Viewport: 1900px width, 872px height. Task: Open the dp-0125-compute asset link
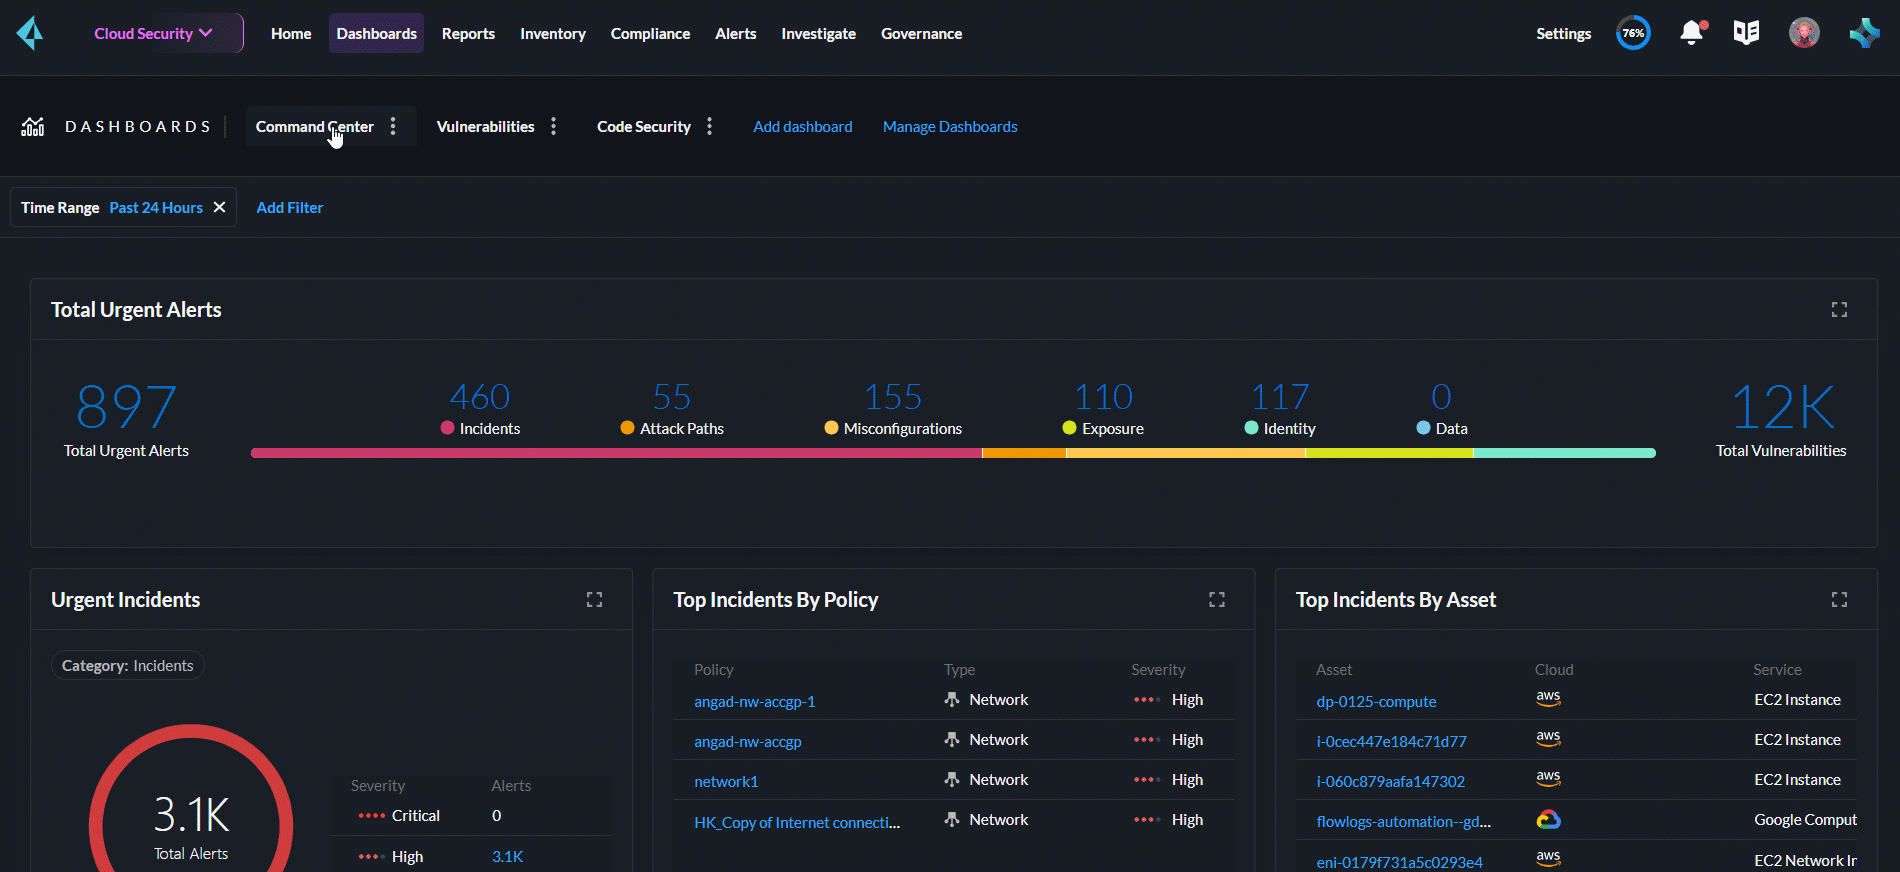coord(1376,701)
